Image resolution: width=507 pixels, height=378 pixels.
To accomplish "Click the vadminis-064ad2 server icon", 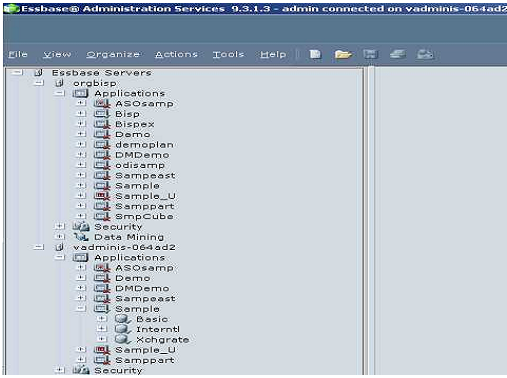I will click(x=60, y=247).
